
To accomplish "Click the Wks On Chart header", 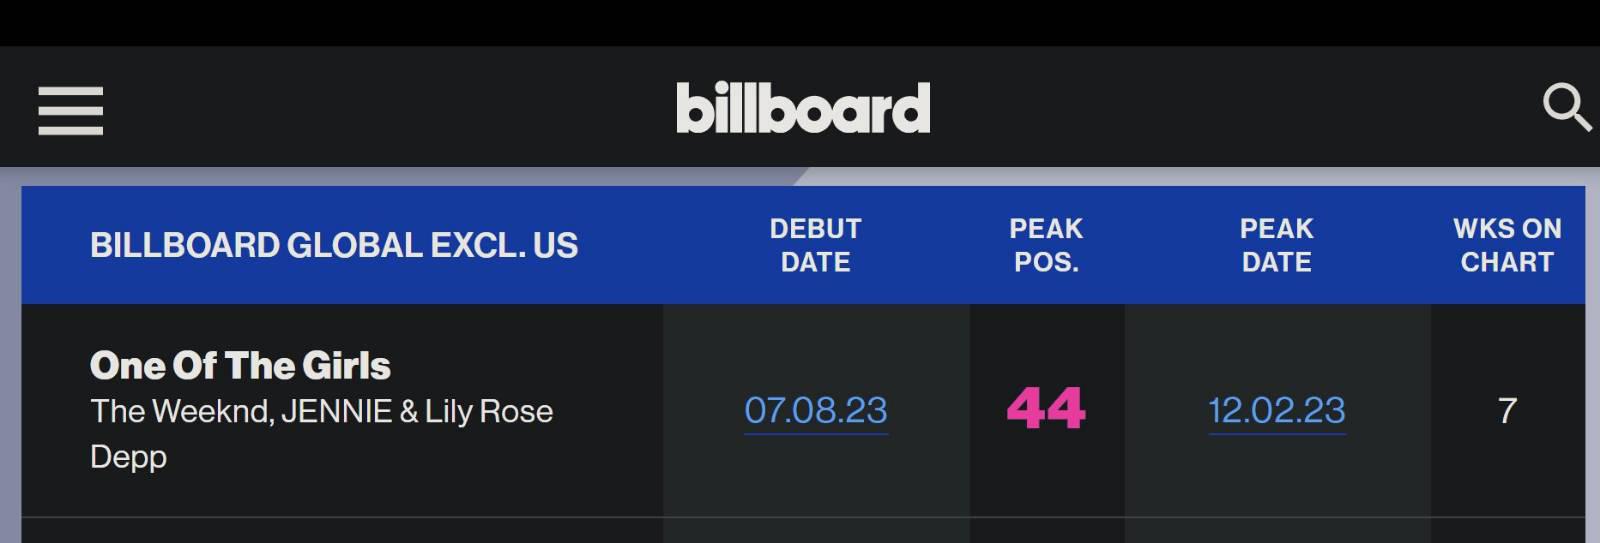I will [1507, 245].
